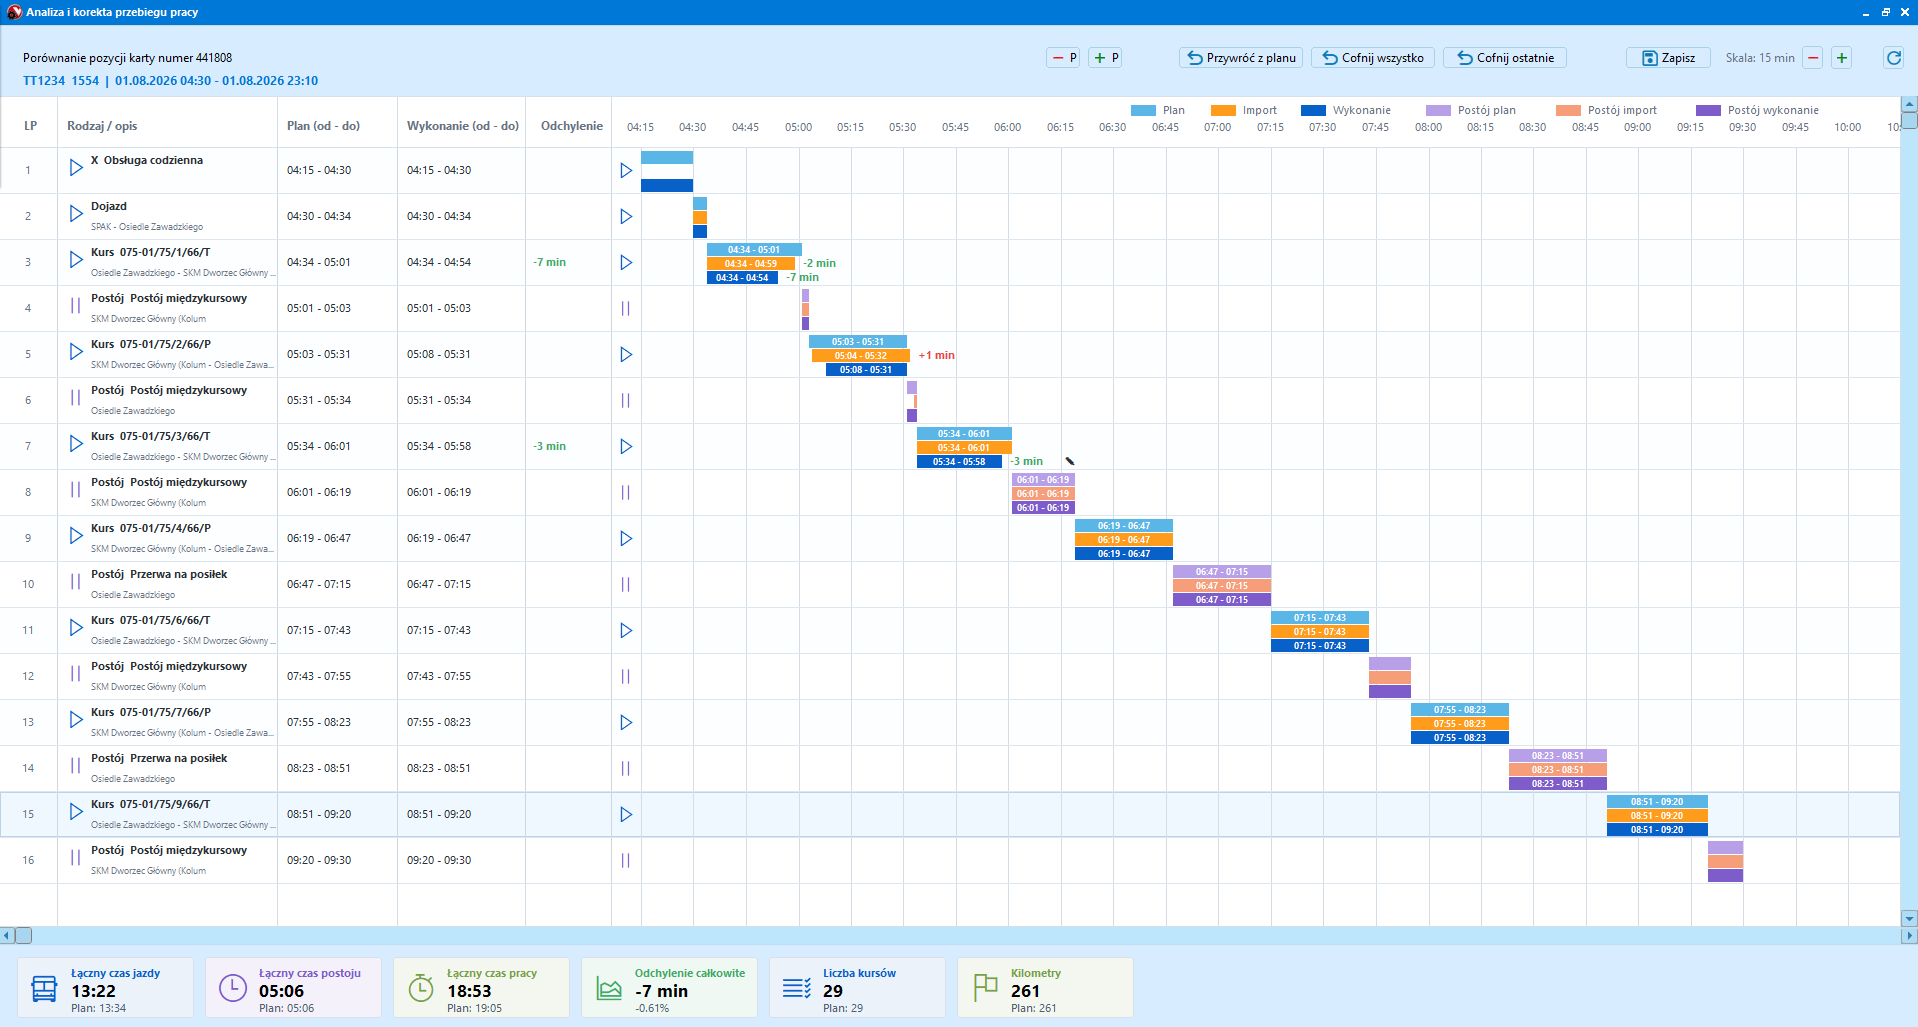Screen dimensions: 1918x1027
Task: Click the minus P button
Action: pyautogui.click(x=1063, y=58)
